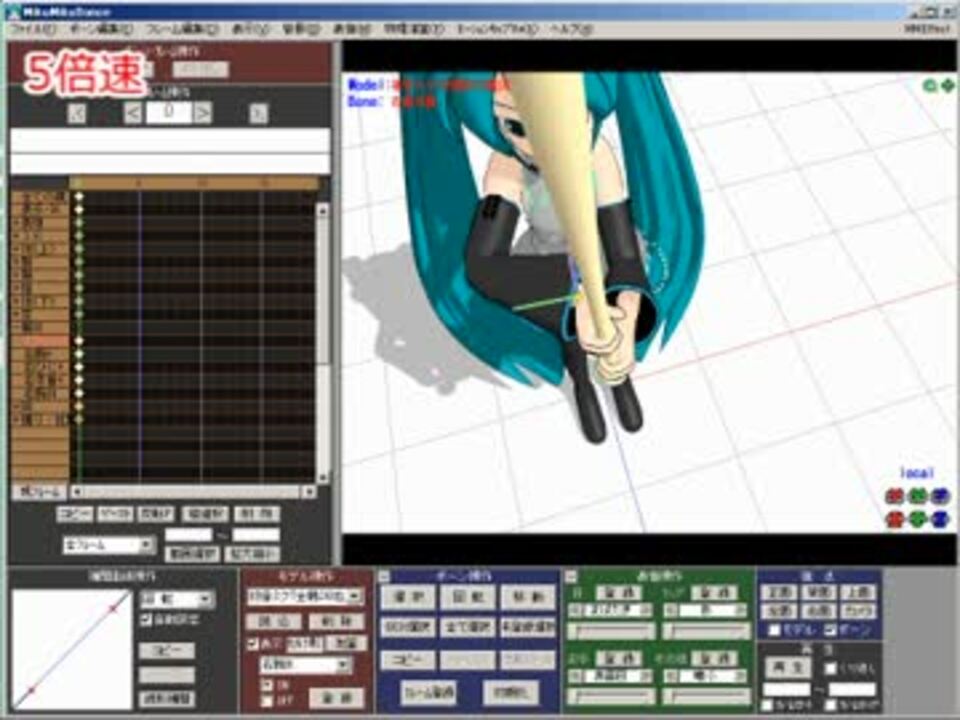
Task: Toggle the 自動設定 checkbox in interpolation panel
Action: [146, 620]
